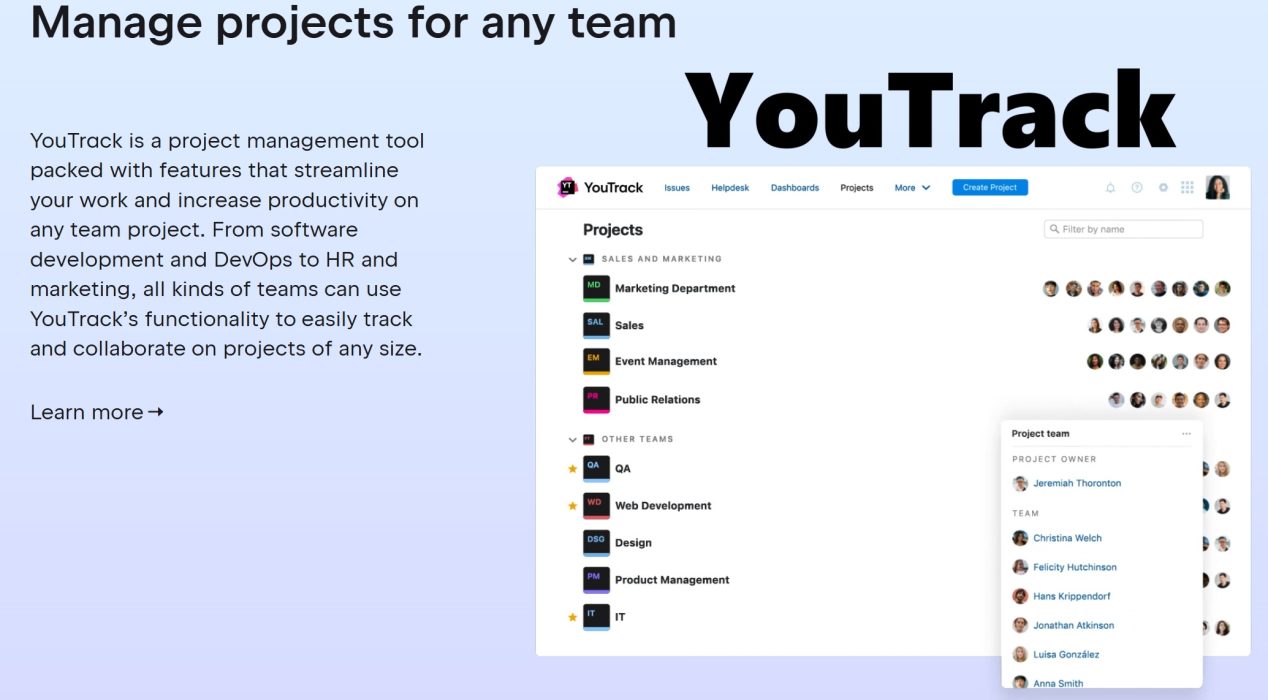The image size is (1268, 700).
Task: Toggle the IT project favorite star
Action: 571,617
